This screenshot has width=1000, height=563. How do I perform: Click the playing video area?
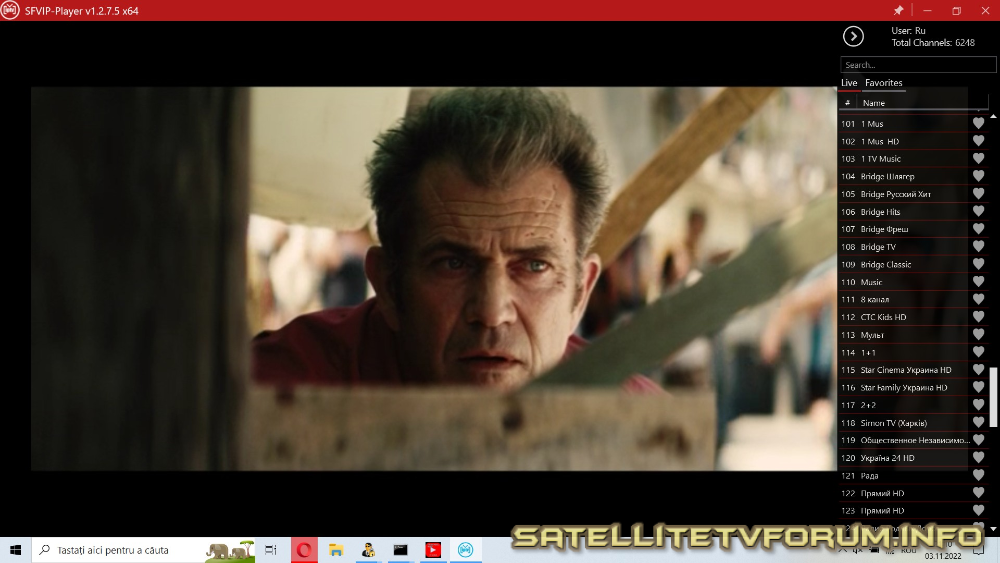(x=434, y=279)
